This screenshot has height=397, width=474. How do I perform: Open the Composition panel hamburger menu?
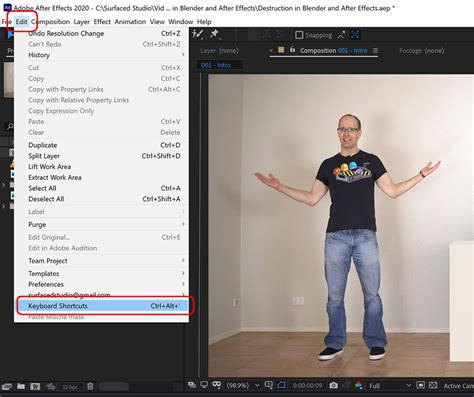375,51
